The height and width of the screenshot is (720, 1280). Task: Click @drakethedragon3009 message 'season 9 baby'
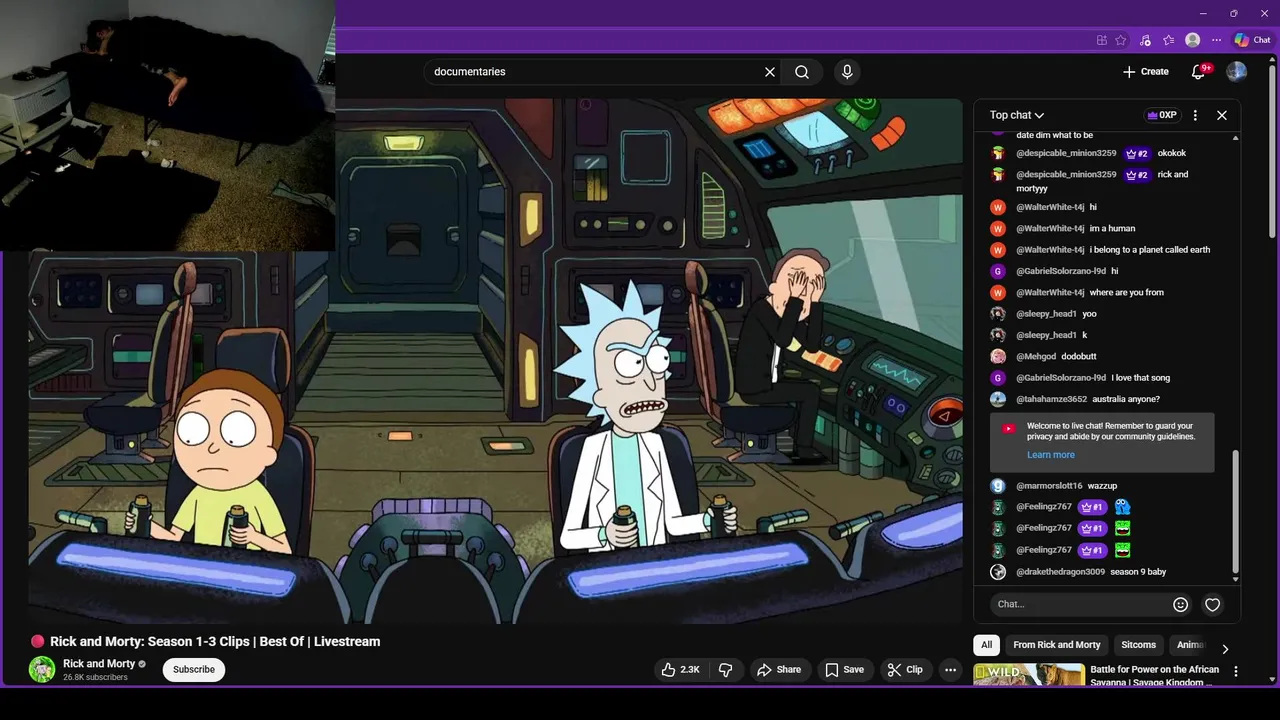coord(1138,572)
